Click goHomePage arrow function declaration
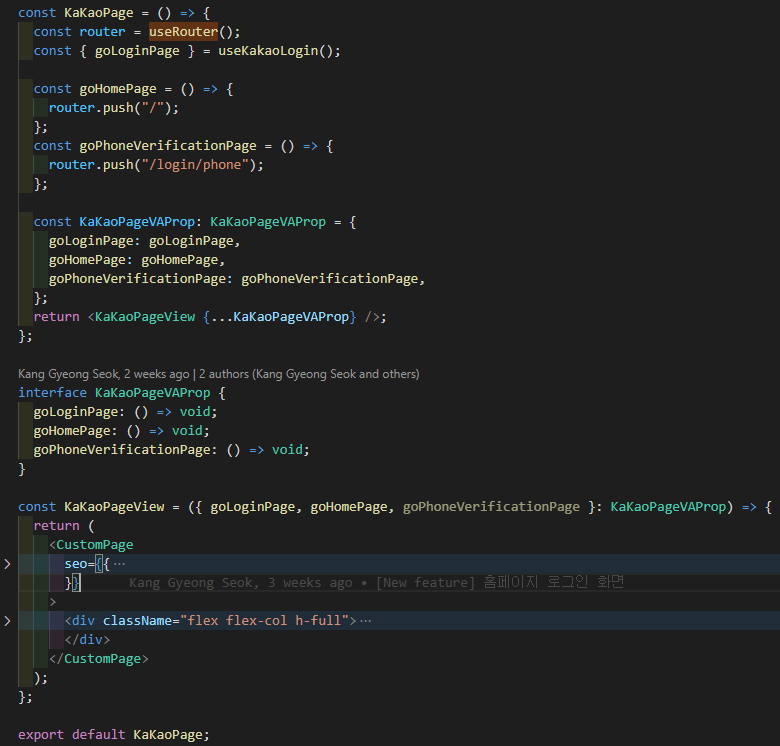This screenshot has width=780, height=746. coord(133,89)
